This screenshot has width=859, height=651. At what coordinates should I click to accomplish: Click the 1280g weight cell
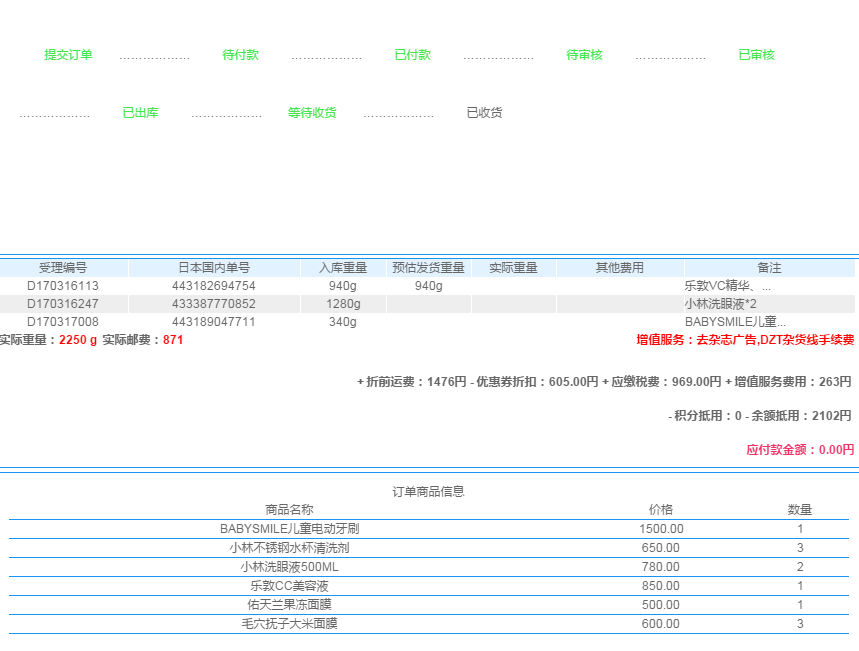coord(343,304)
